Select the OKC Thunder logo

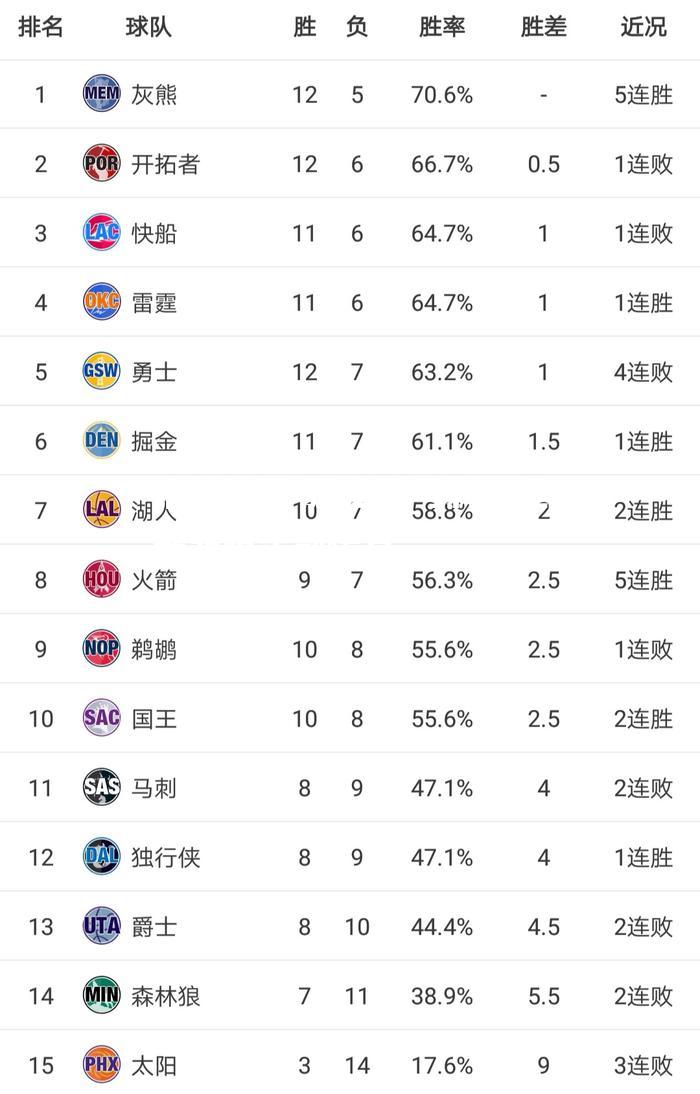[102, 301]
